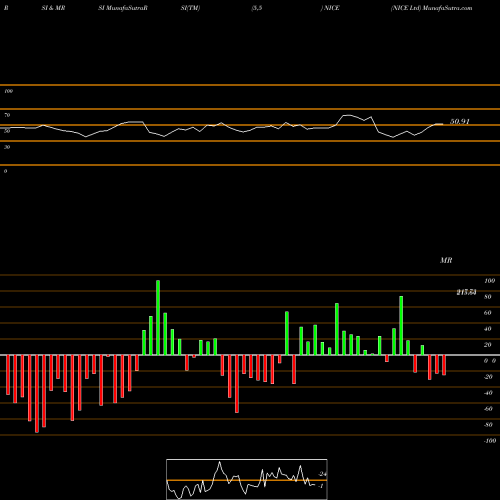This screenshot has width=500, height=500.
Task: Click the -60 label on histogram axis
Action: 488,409
